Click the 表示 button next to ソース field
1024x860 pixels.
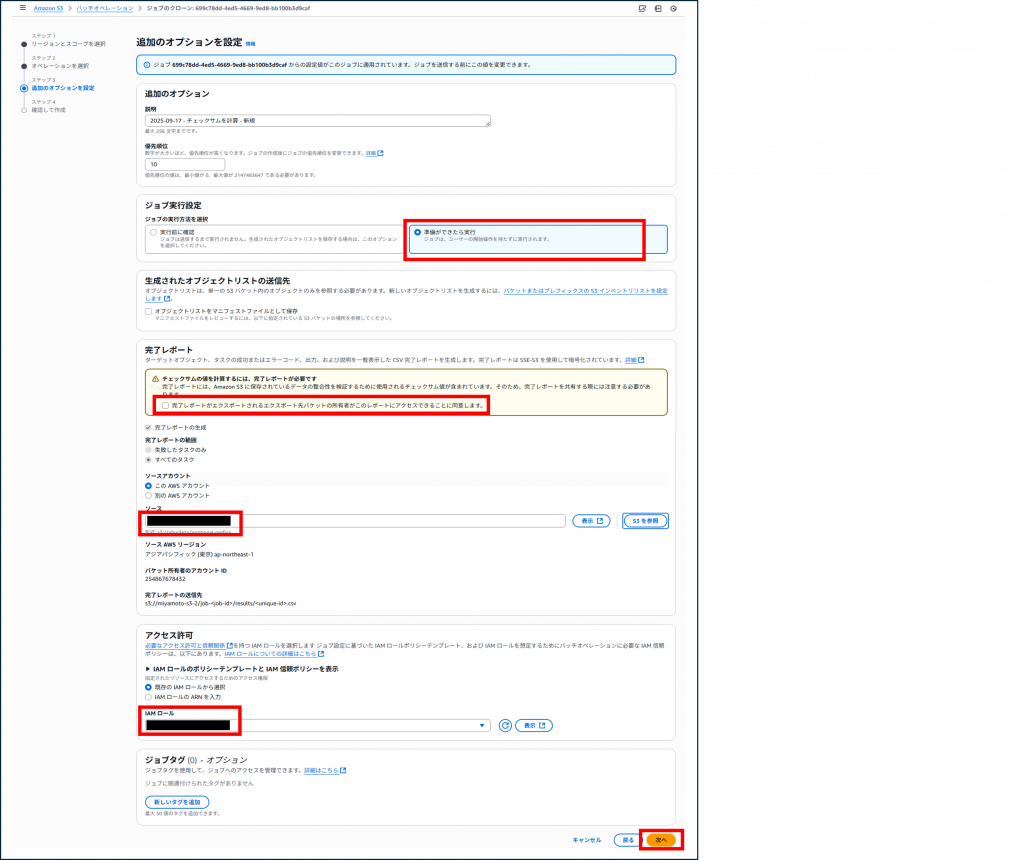[x=590, y=521]
